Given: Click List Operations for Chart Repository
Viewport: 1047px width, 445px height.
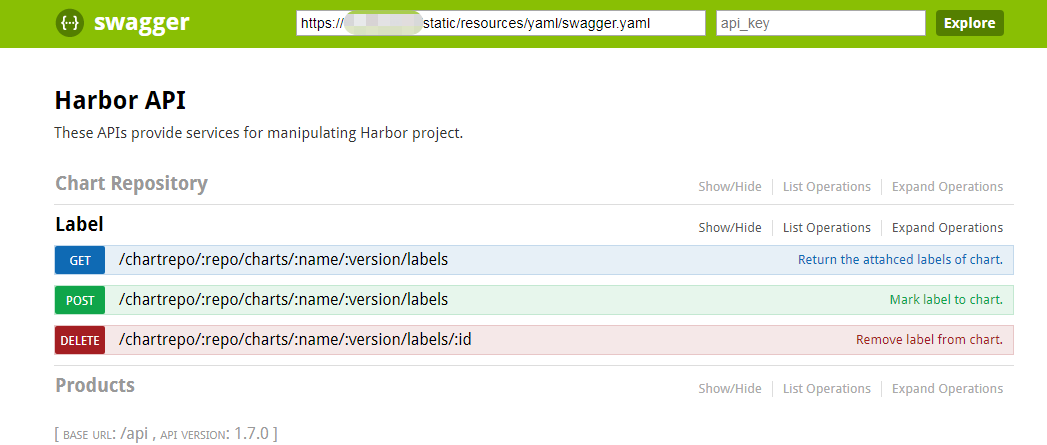Looking at the screenshot, I should pos(827,187).
